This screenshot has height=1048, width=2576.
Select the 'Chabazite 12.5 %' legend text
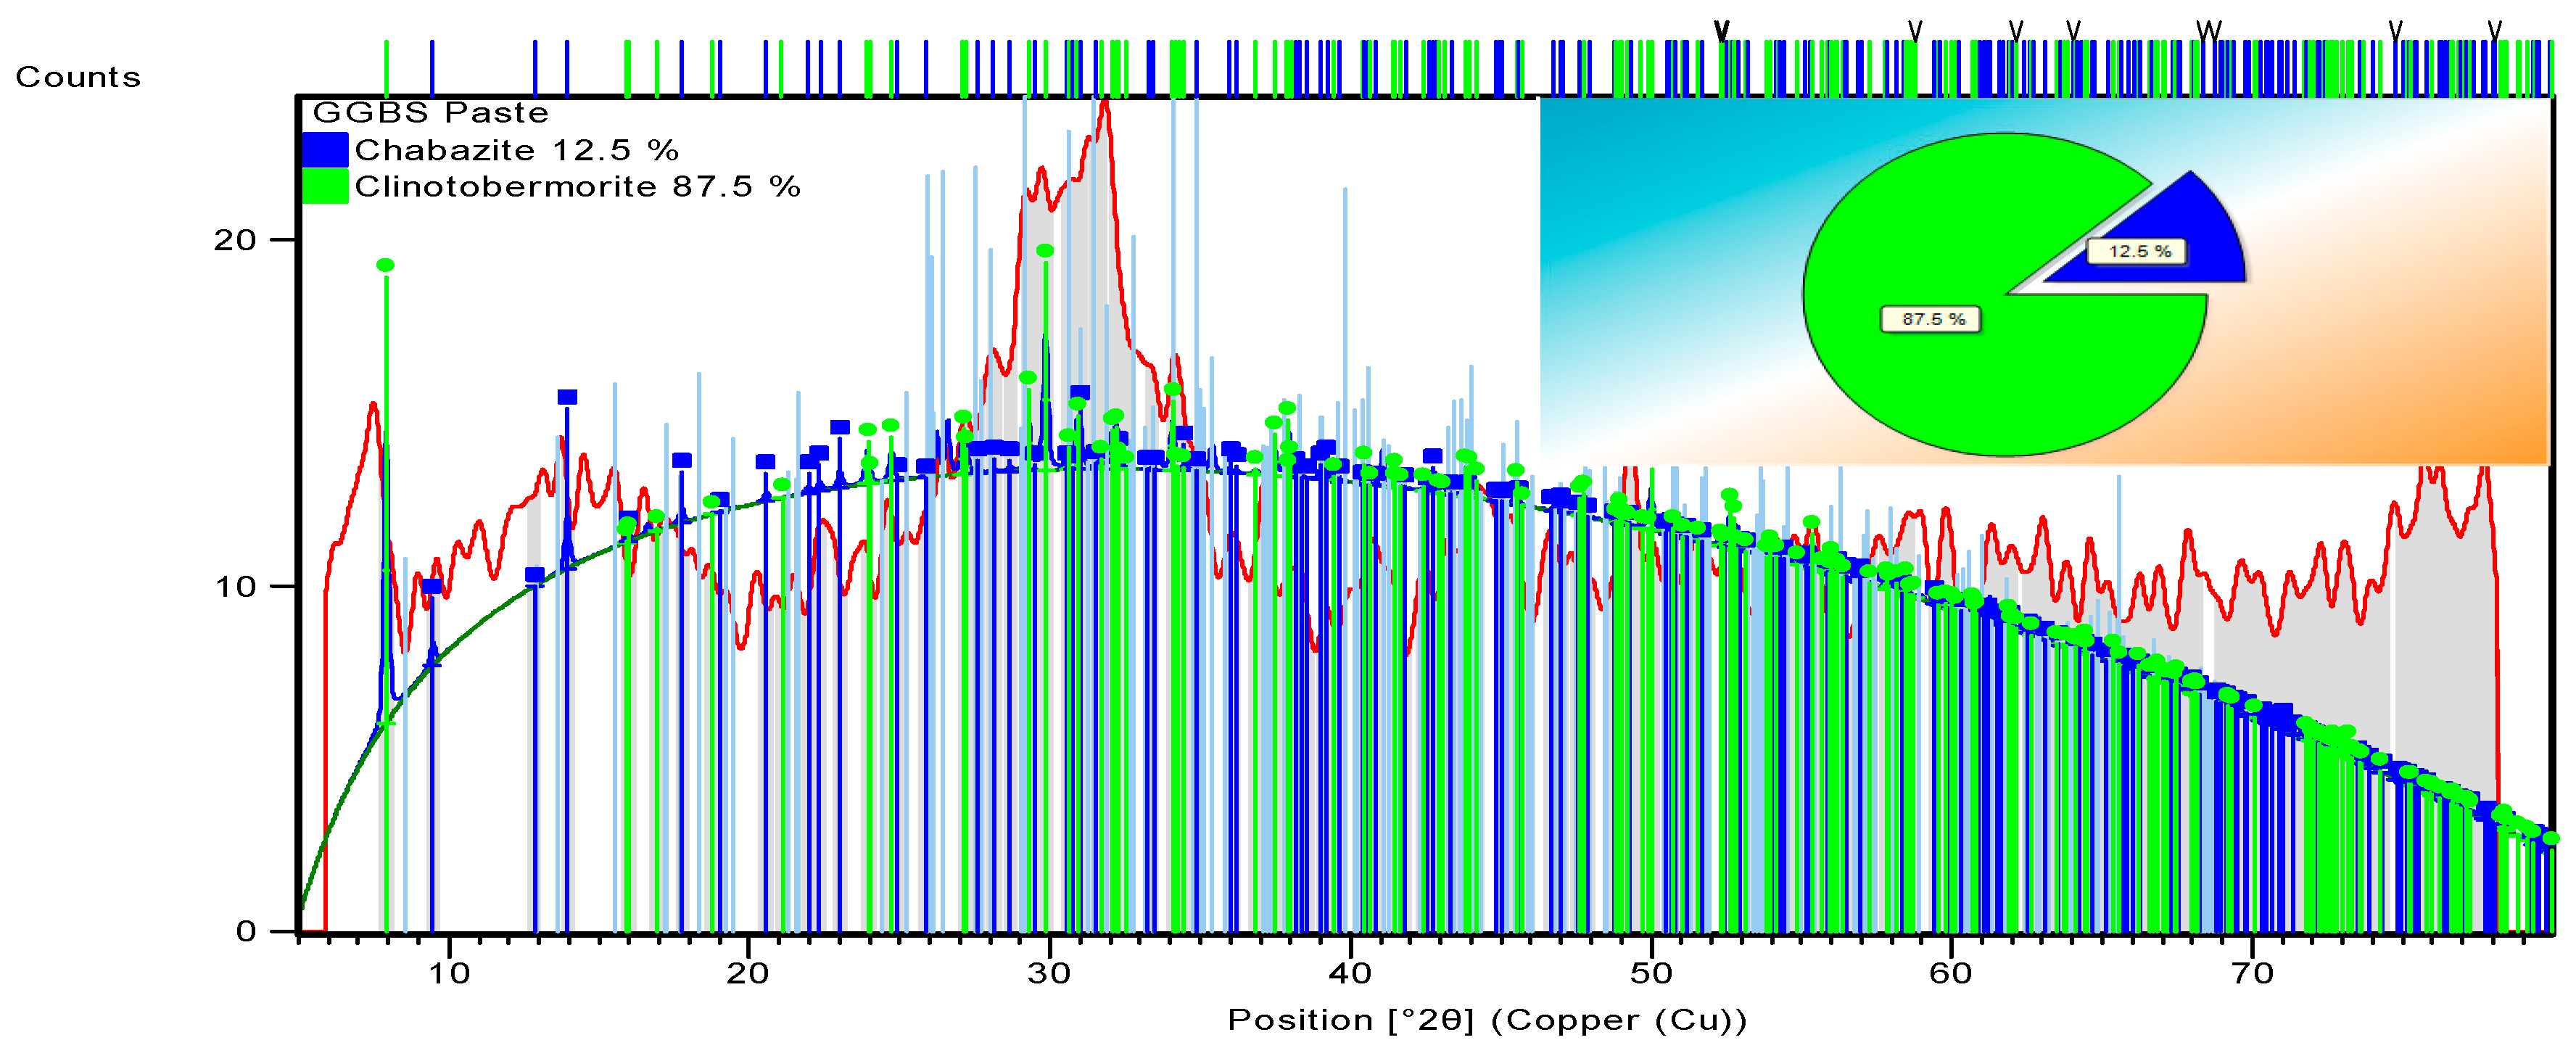click(x=516, y=150)
